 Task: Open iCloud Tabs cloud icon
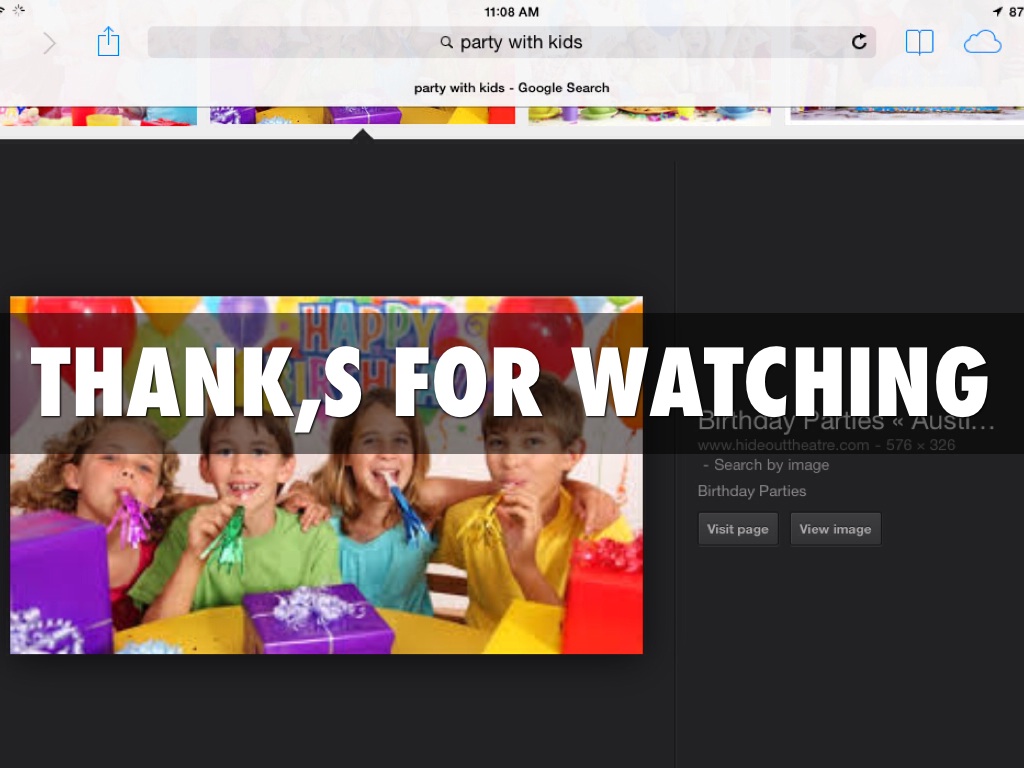coord(982,42)
